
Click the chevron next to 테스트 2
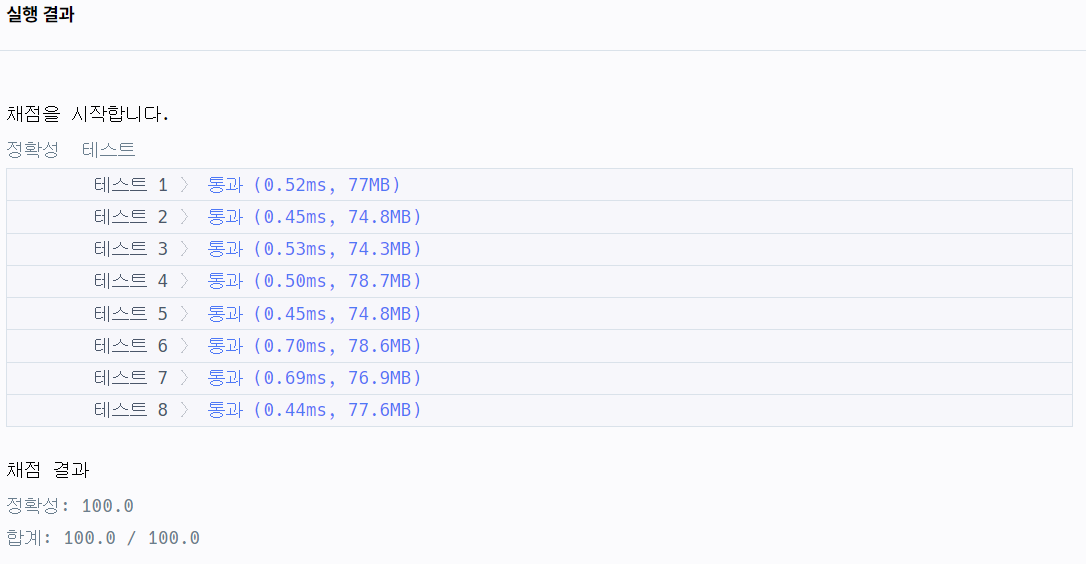[x=185, y=217]
